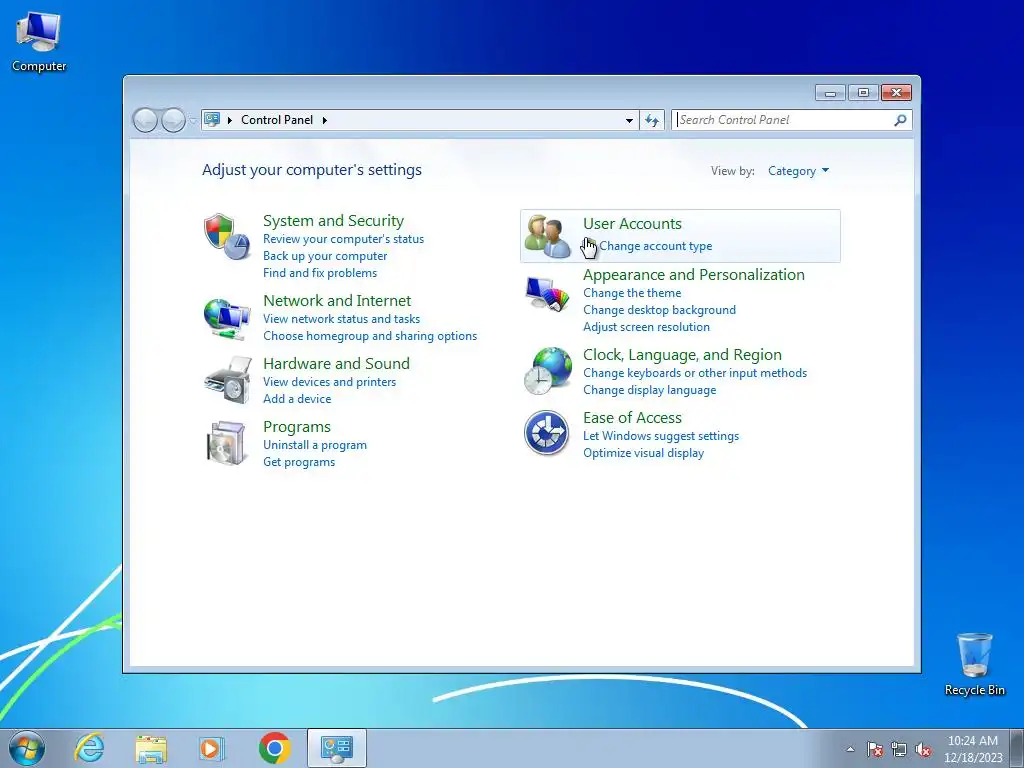1024x768 pixels.
Task: Open Appearance and Personalization monitor icon
Action: (x=547, y=295)
